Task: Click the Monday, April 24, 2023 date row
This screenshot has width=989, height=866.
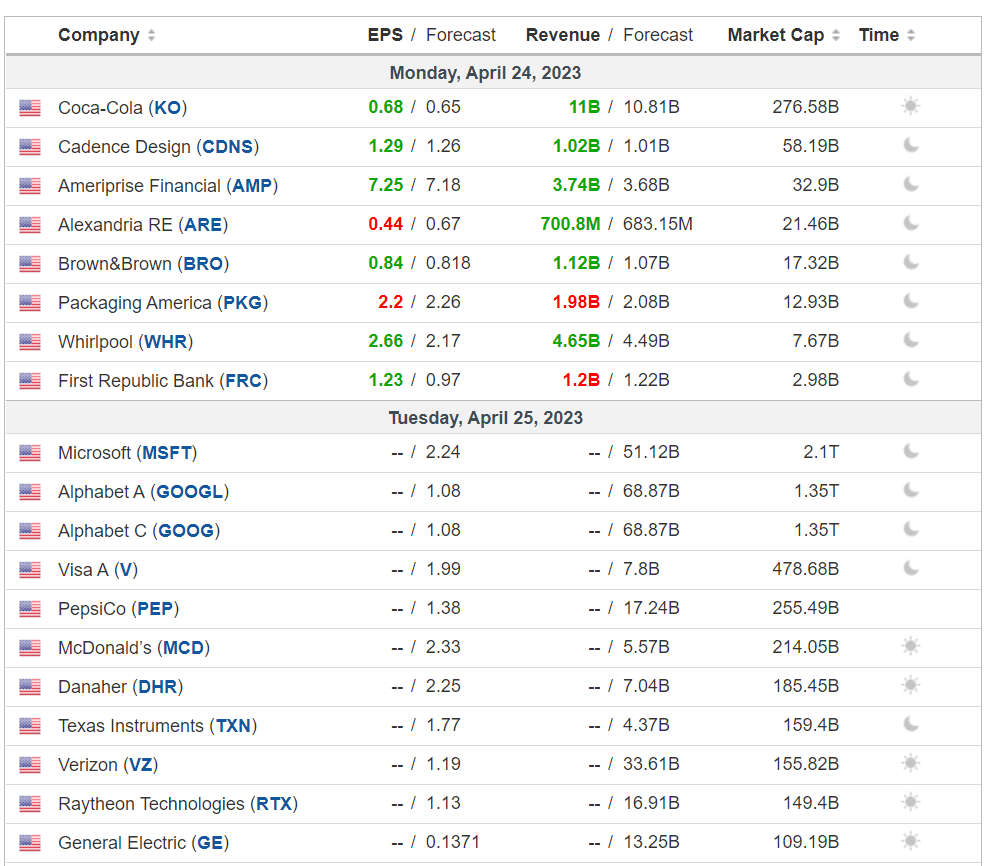Action: pos(493,73)
